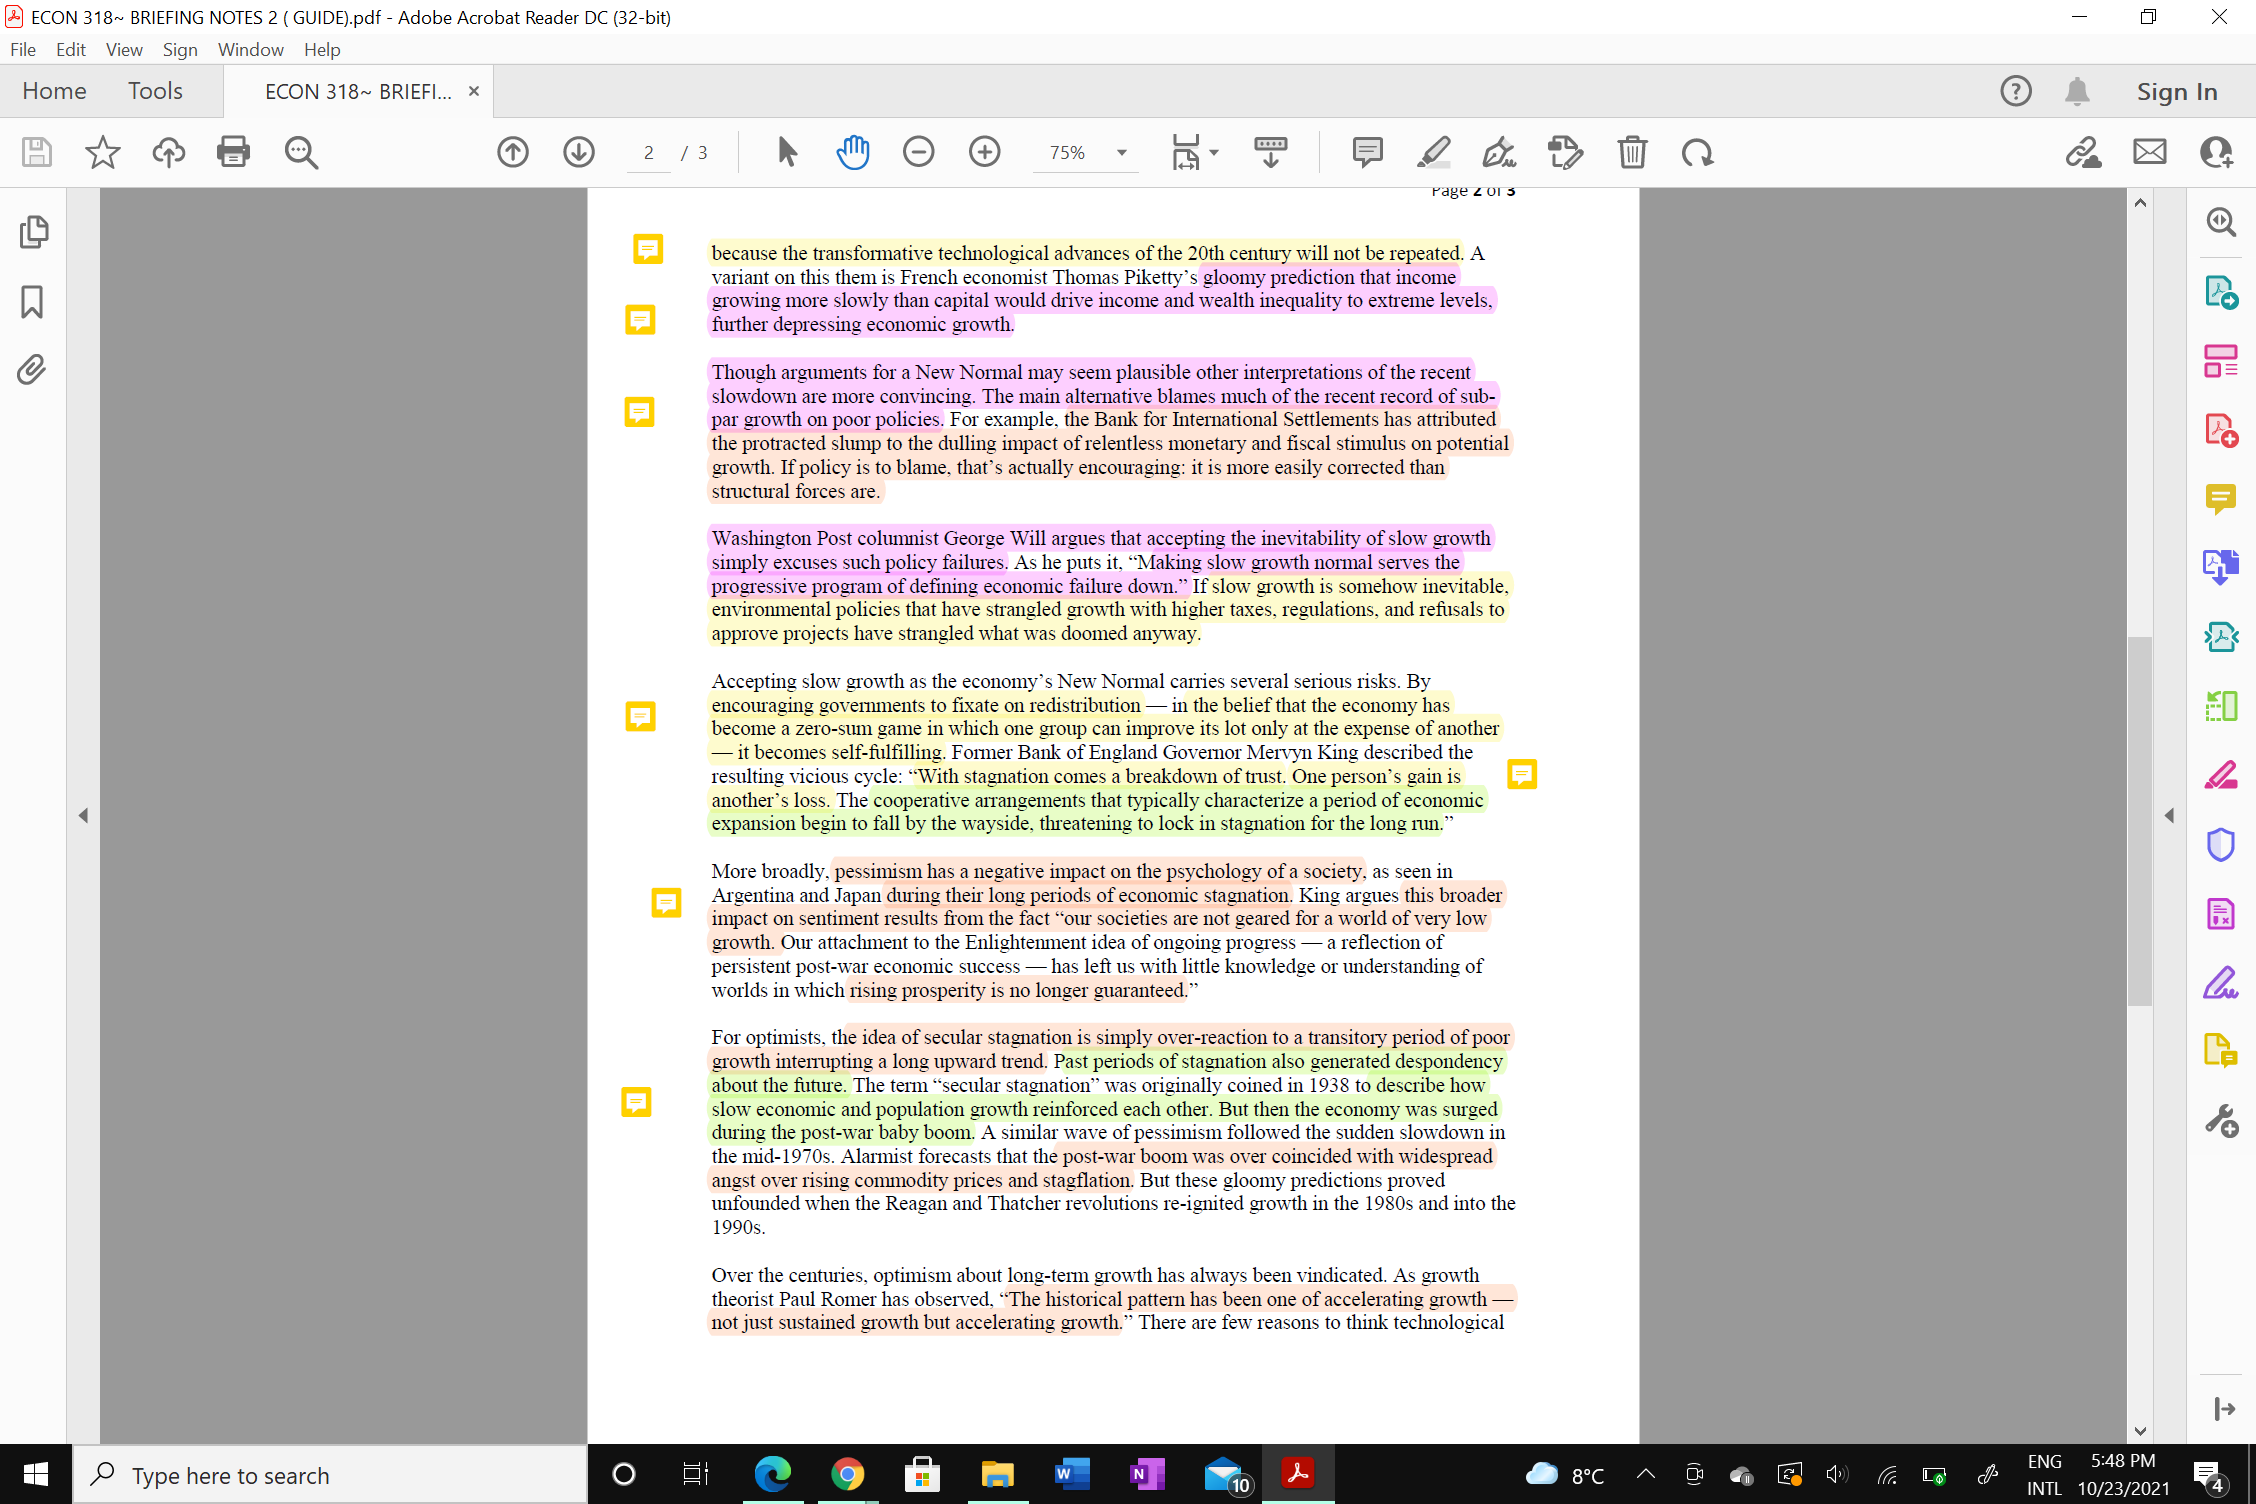Click the page number input field

coord(649,152)
